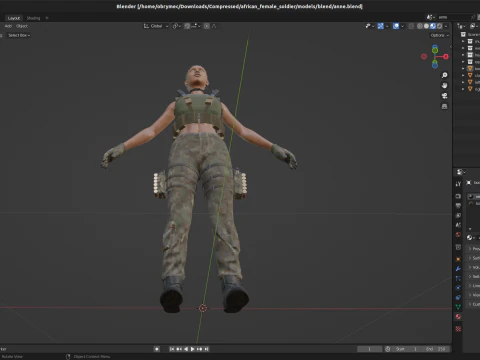This screenshot has width=480, height=360.
Task: Toggle viewport overlays button
Action: tap(396, 26)
